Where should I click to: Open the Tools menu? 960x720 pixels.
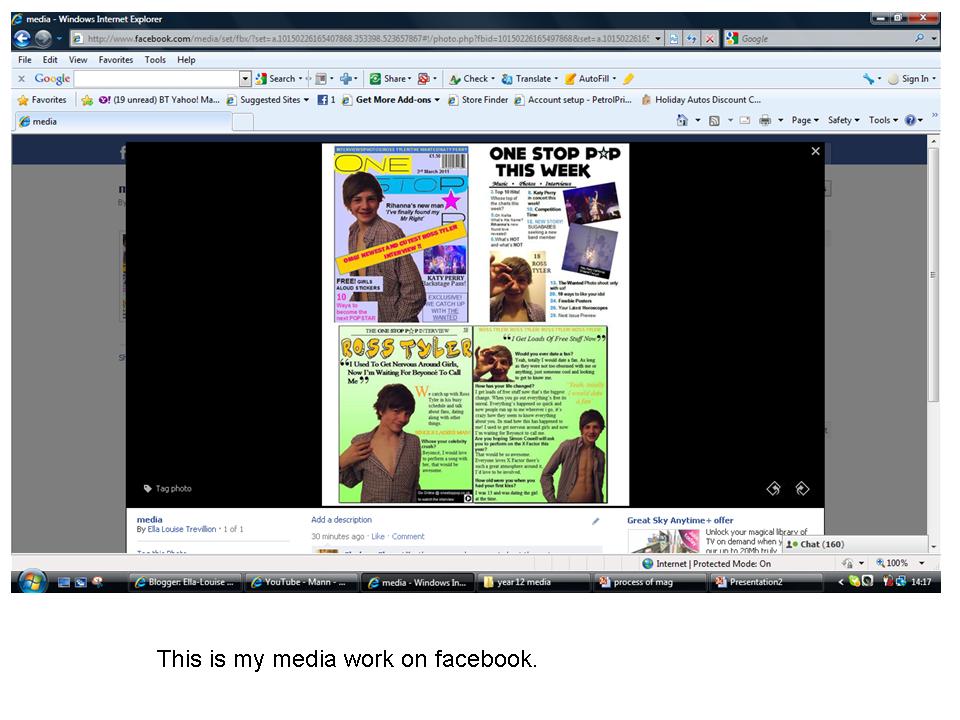tap(155, 60)
